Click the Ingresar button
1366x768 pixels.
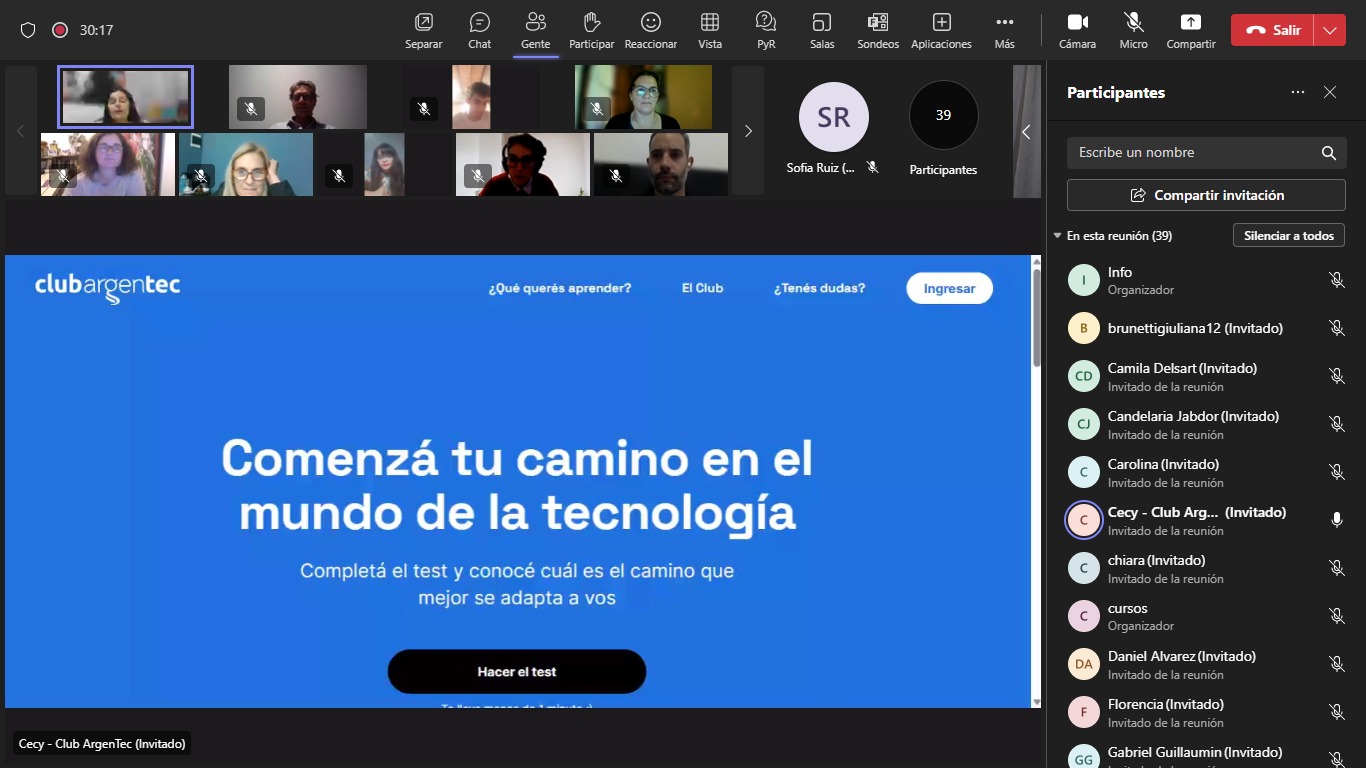click(949, 288)
